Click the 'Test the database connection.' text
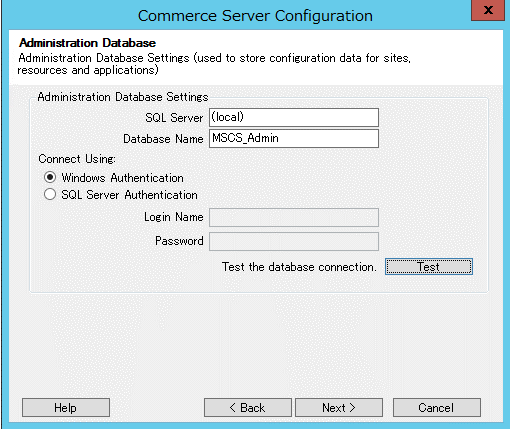The width and height of the screenshot is (510, 429). [299, 267]
